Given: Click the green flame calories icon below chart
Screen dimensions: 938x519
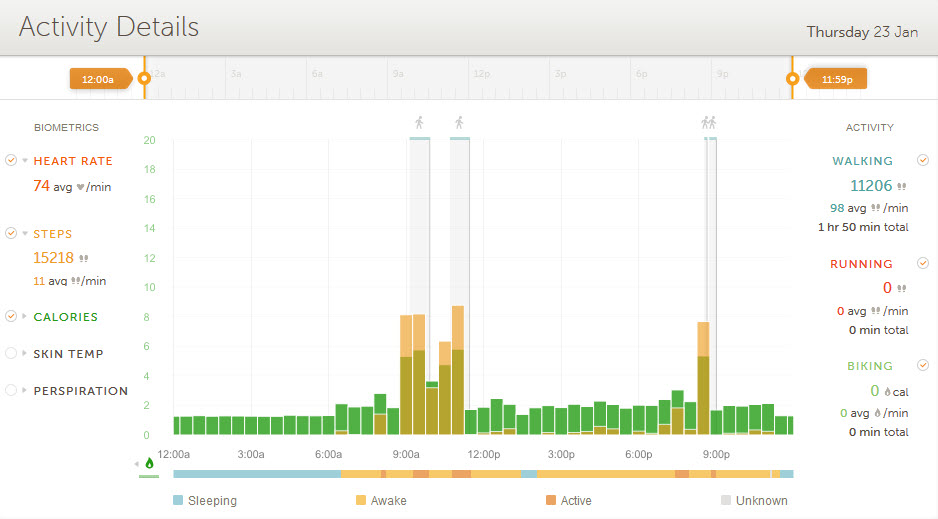Looking at the screenshot, I should coord(150,463).
